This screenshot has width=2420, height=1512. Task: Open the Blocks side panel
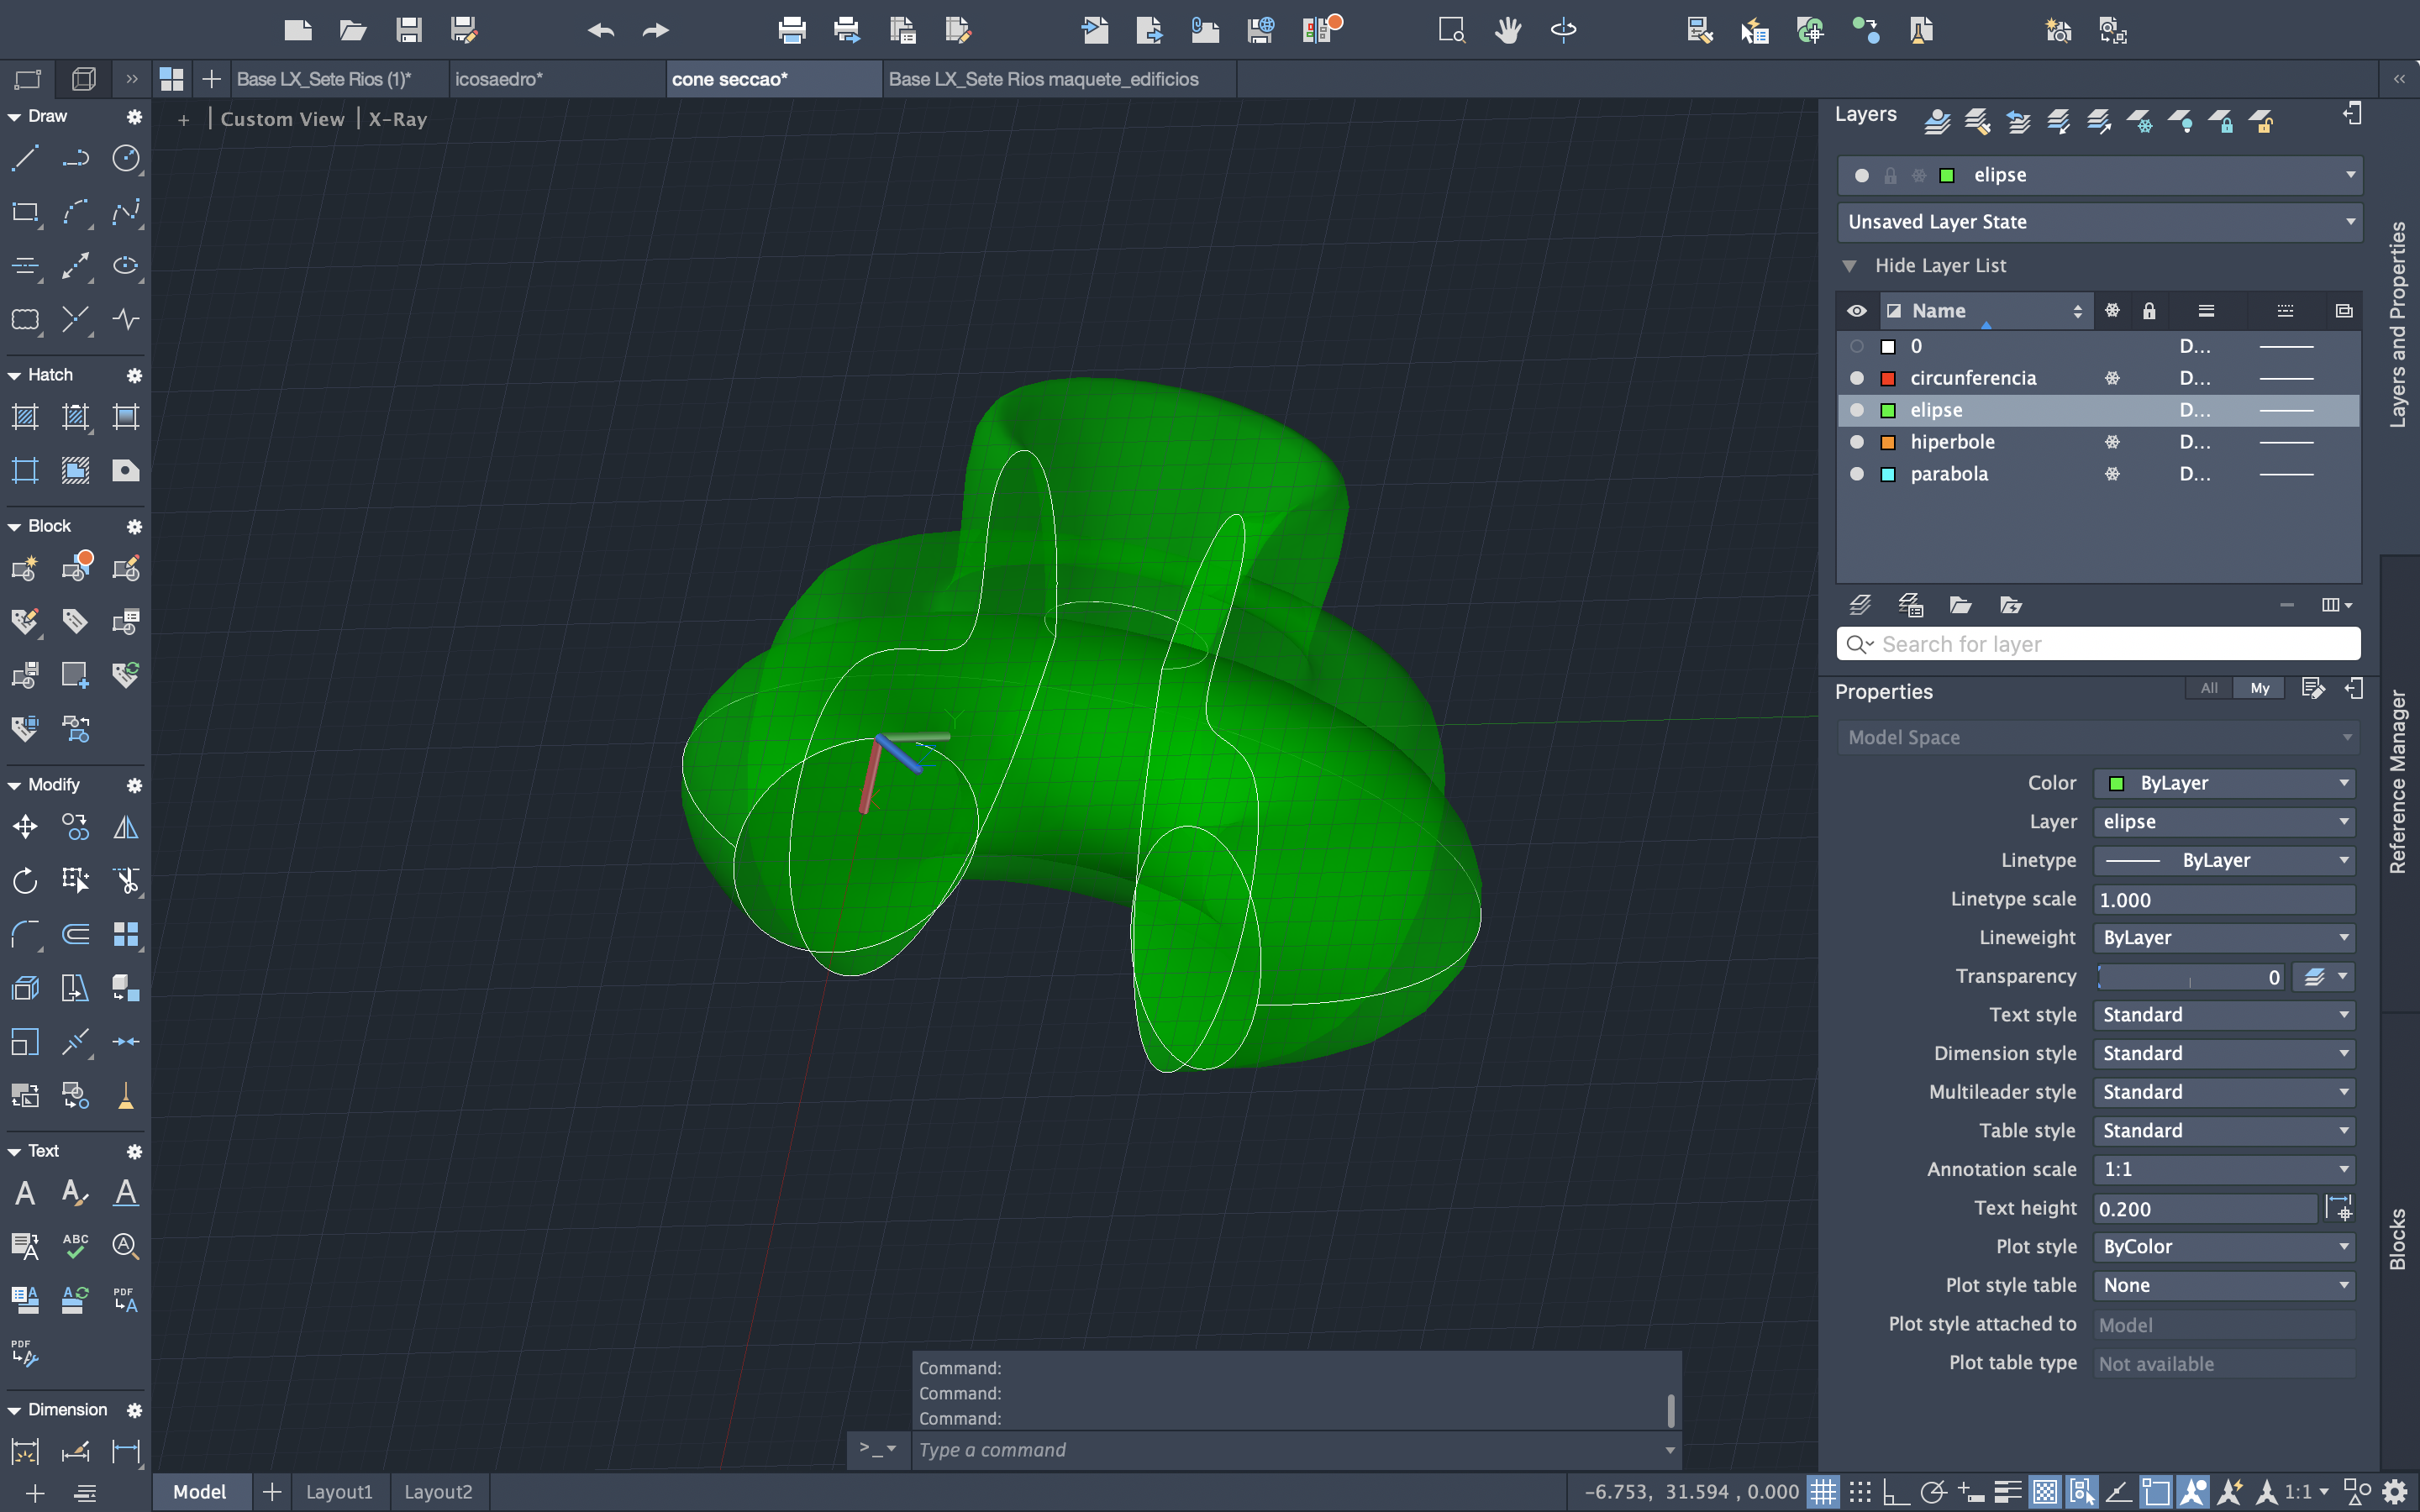click(x=2398, y=1240)
